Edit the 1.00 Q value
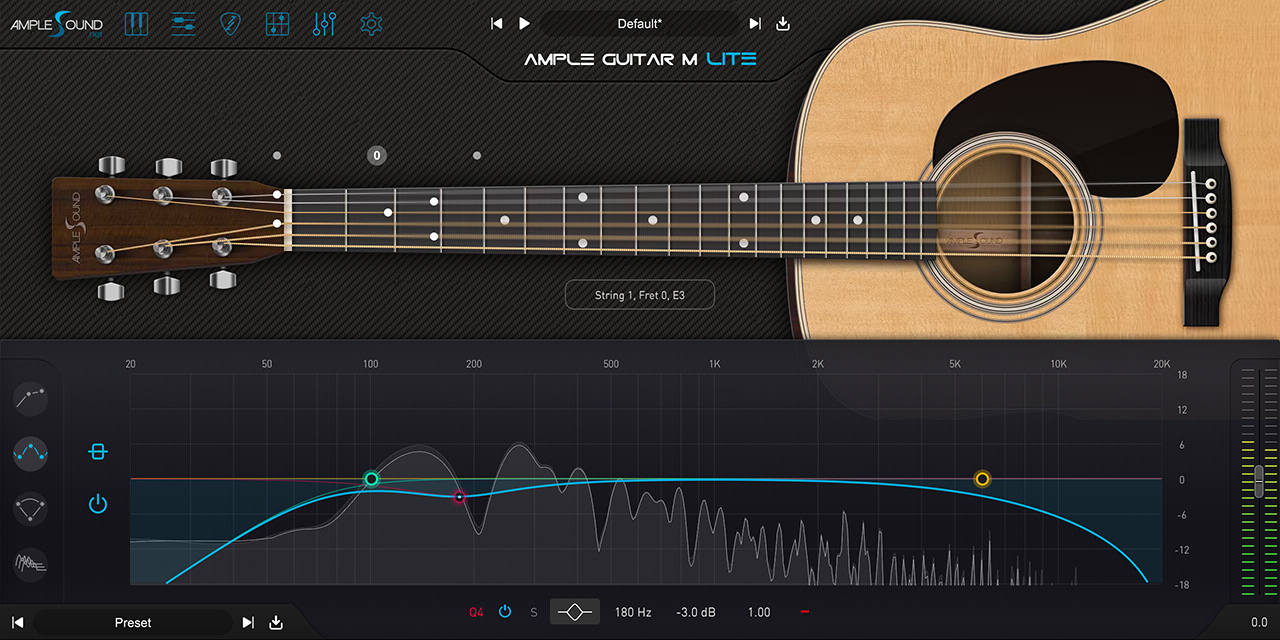Viewport: 1280px width, 640px height. tap(759, 612)
